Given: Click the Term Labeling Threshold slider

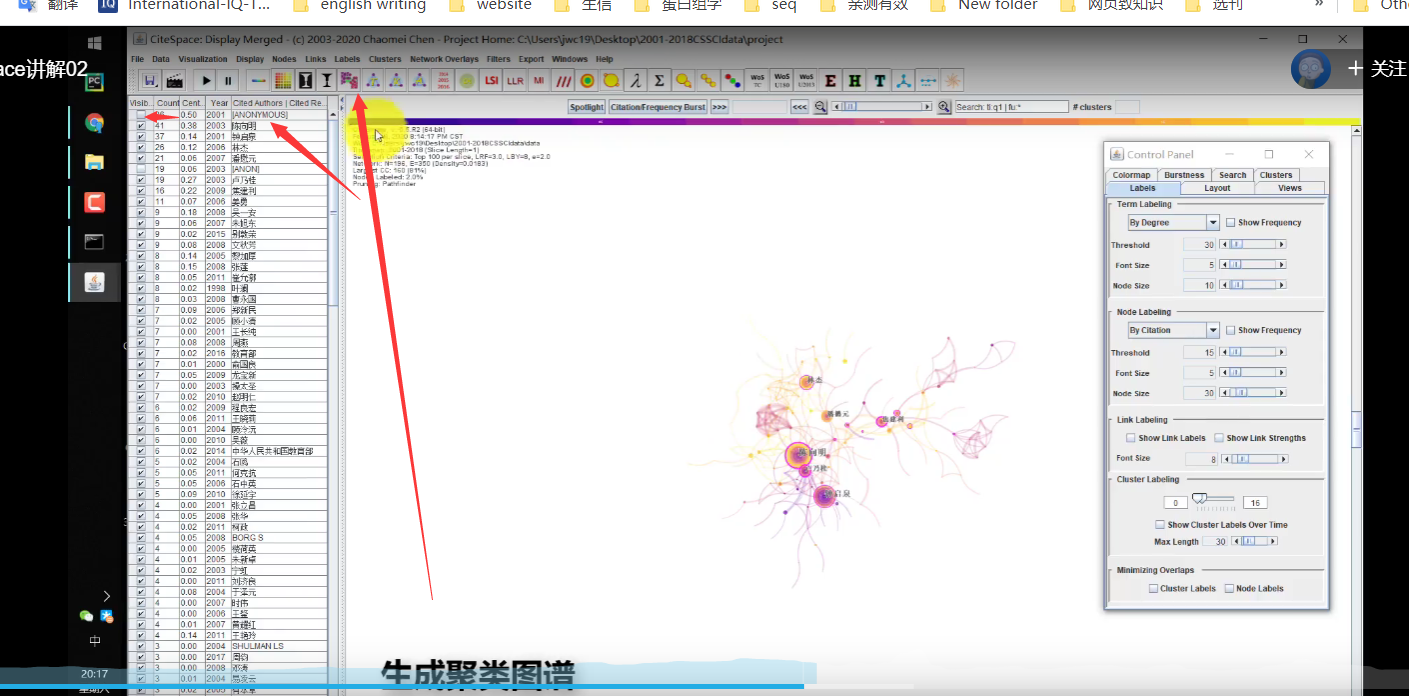Looking at the screenshot, I should click(1253, 245).
